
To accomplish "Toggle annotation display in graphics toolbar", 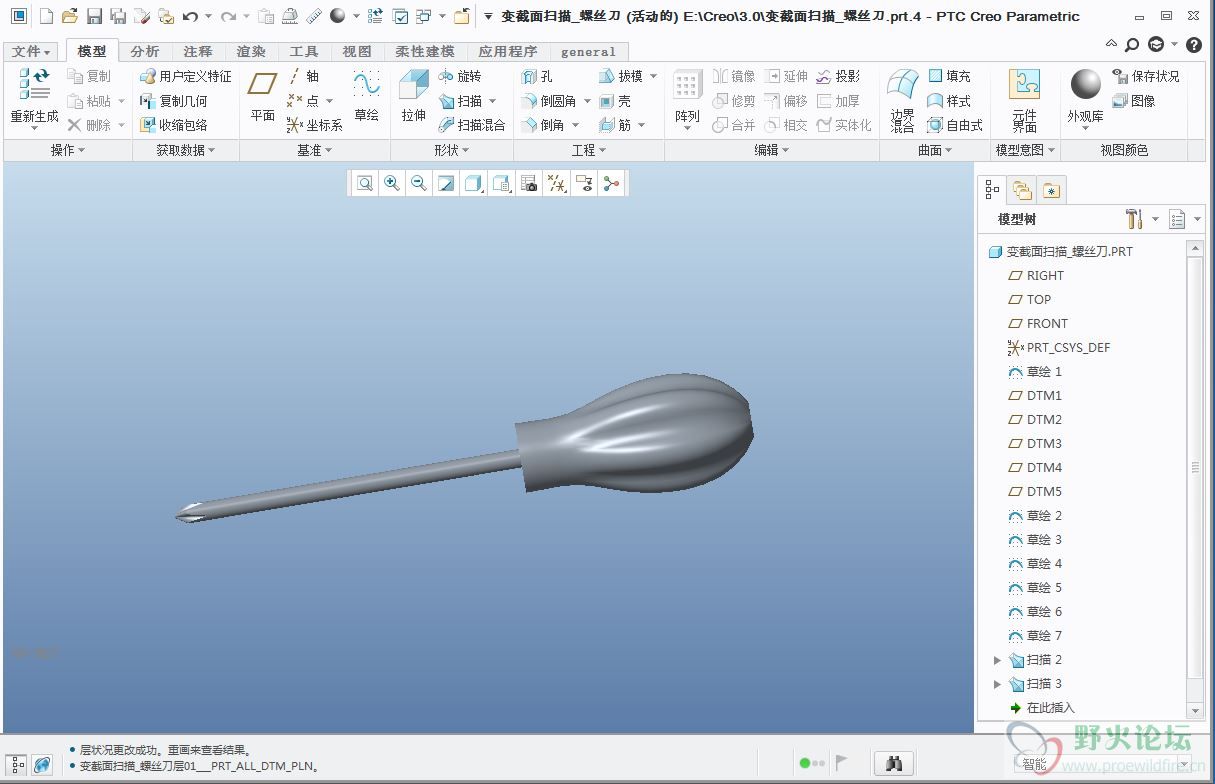I will click(x=583, y=183).
